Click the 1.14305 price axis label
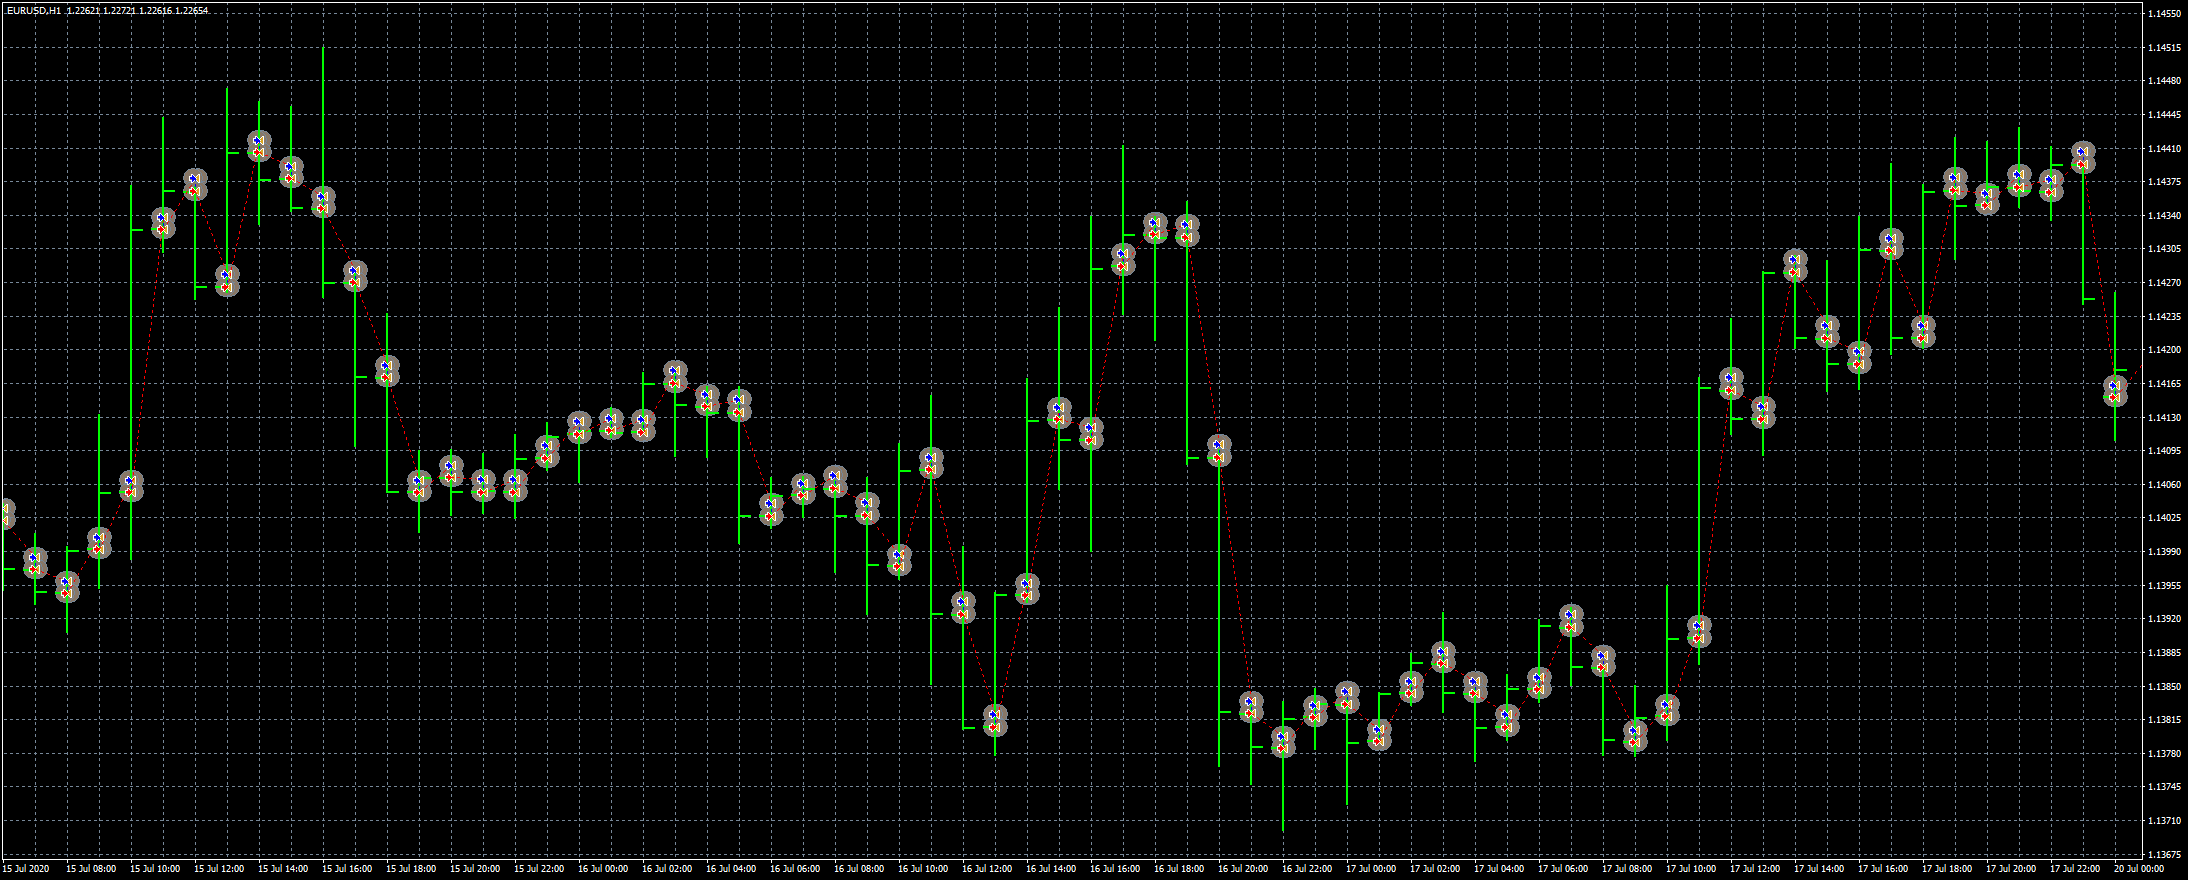 click(x=2163, y=249)
